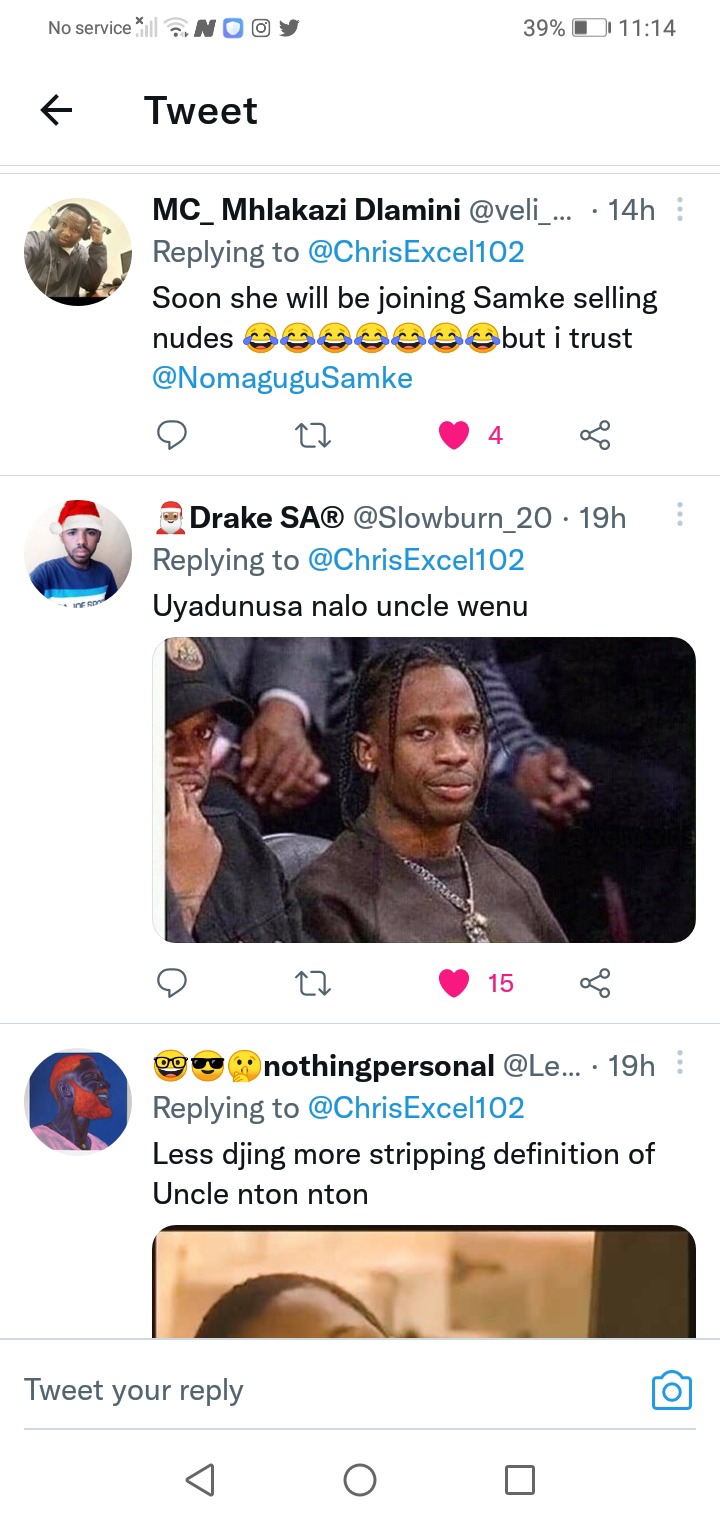The width and height of the screenshot is (720, 1520).
Task: Reply to MC_ Mhlakazi Dlamini's tweet
Action: click(x=172, y=434)
